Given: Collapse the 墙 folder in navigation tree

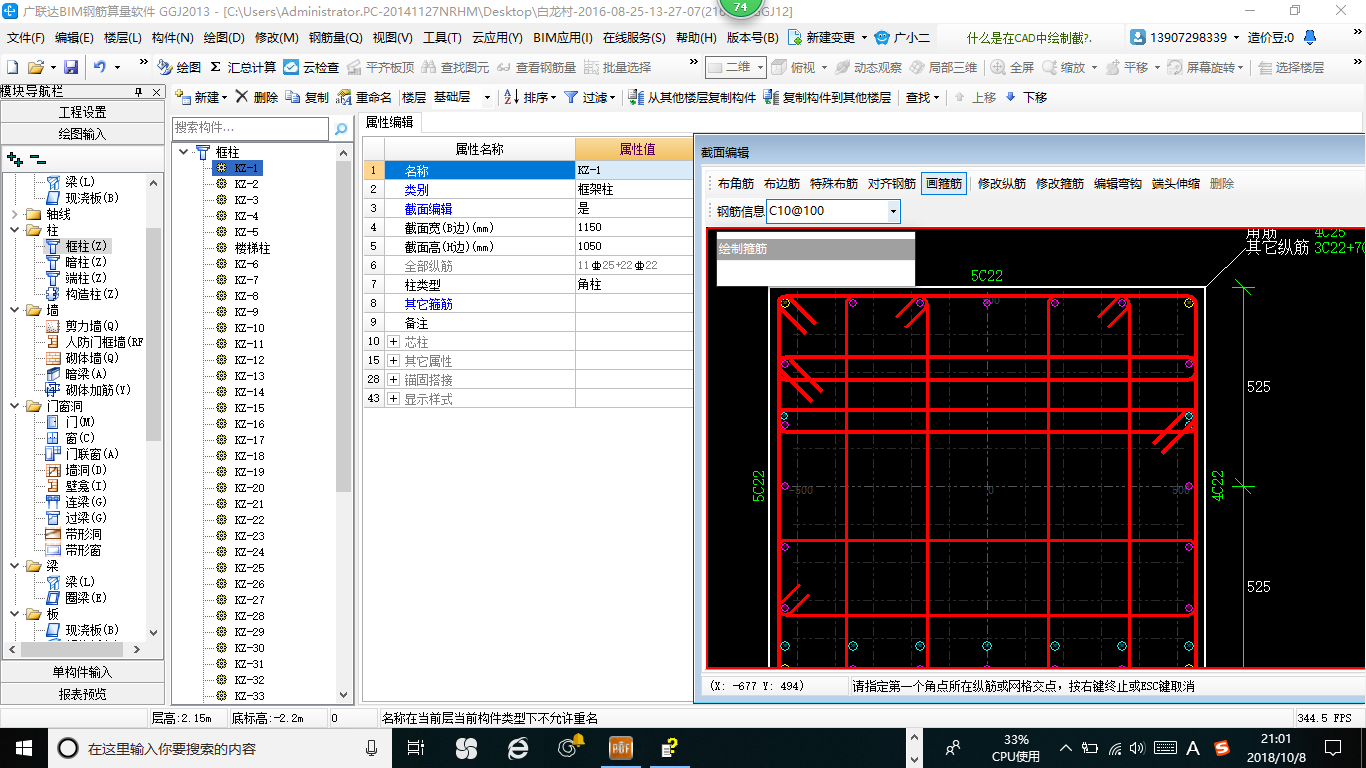Looking at the screenshot, I should click(x=13, y=310).
